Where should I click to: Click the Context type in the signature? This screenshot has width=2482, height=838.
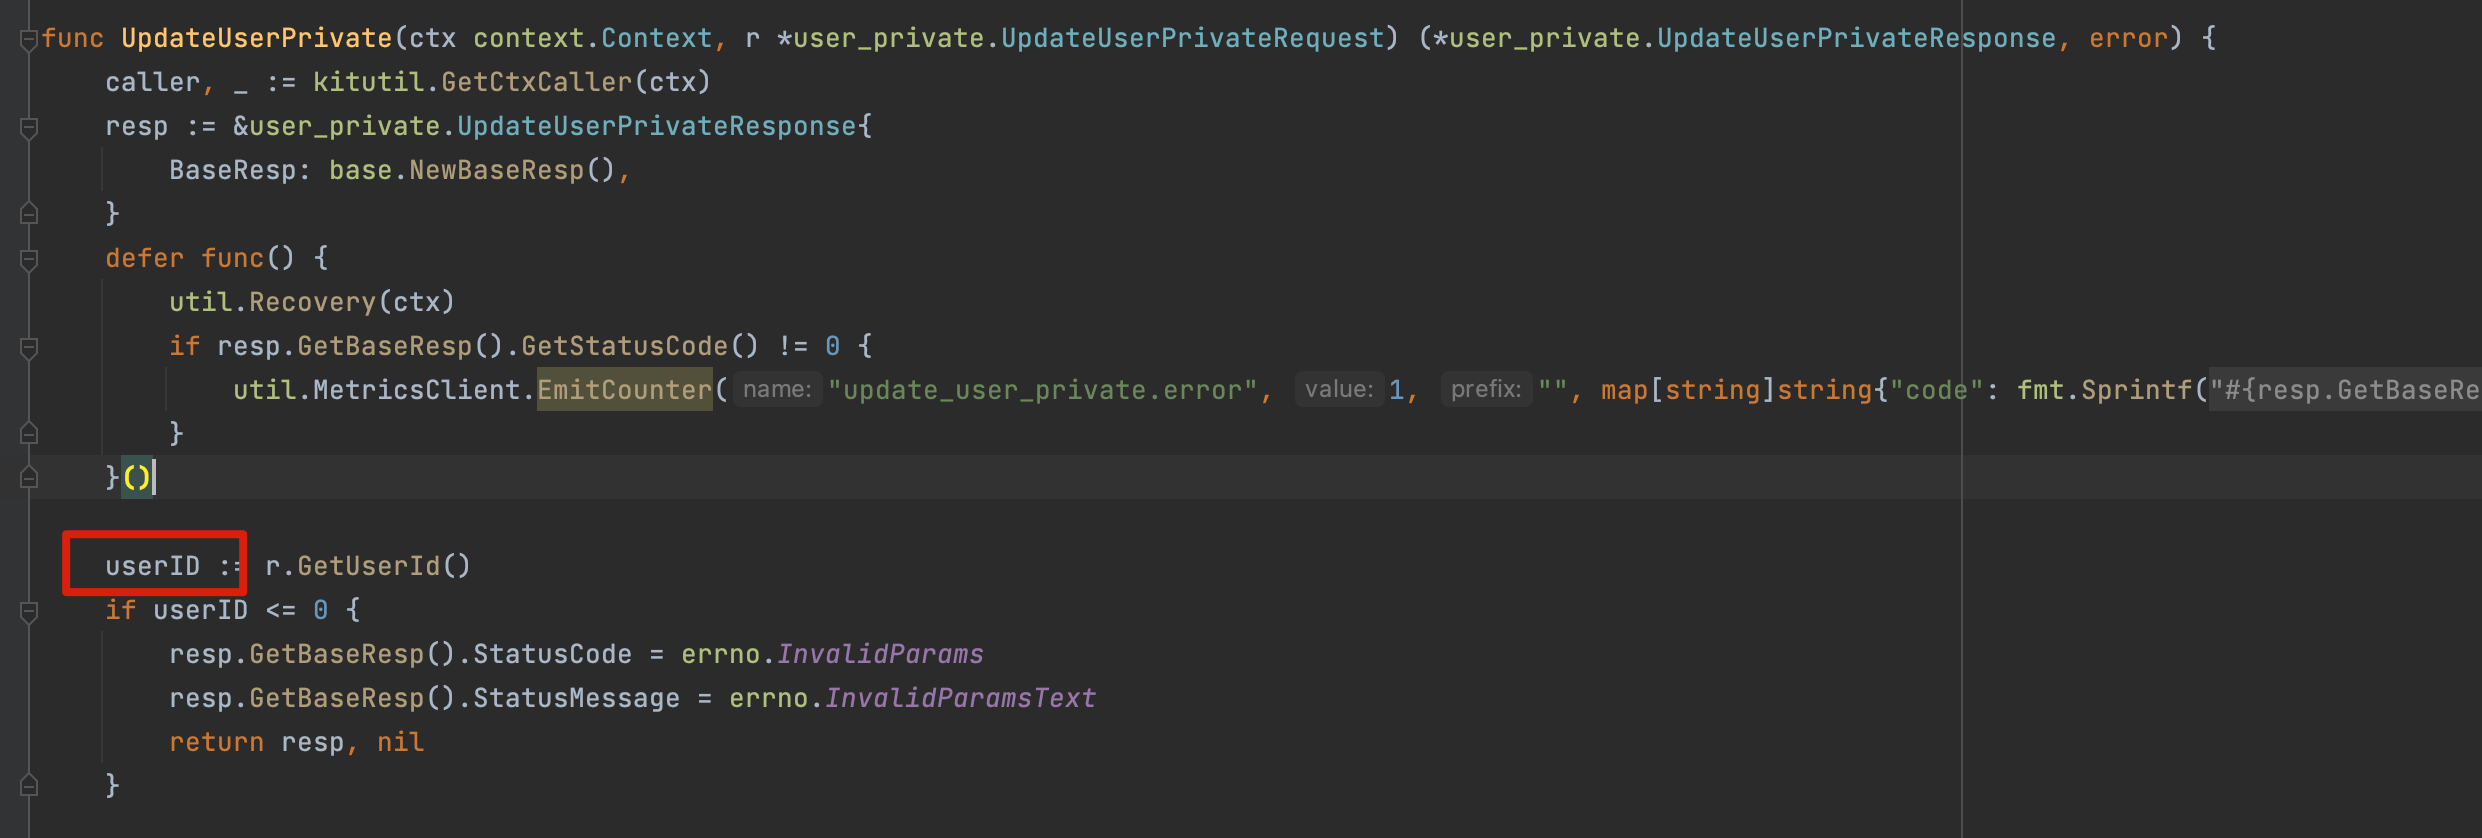(656, 38)
